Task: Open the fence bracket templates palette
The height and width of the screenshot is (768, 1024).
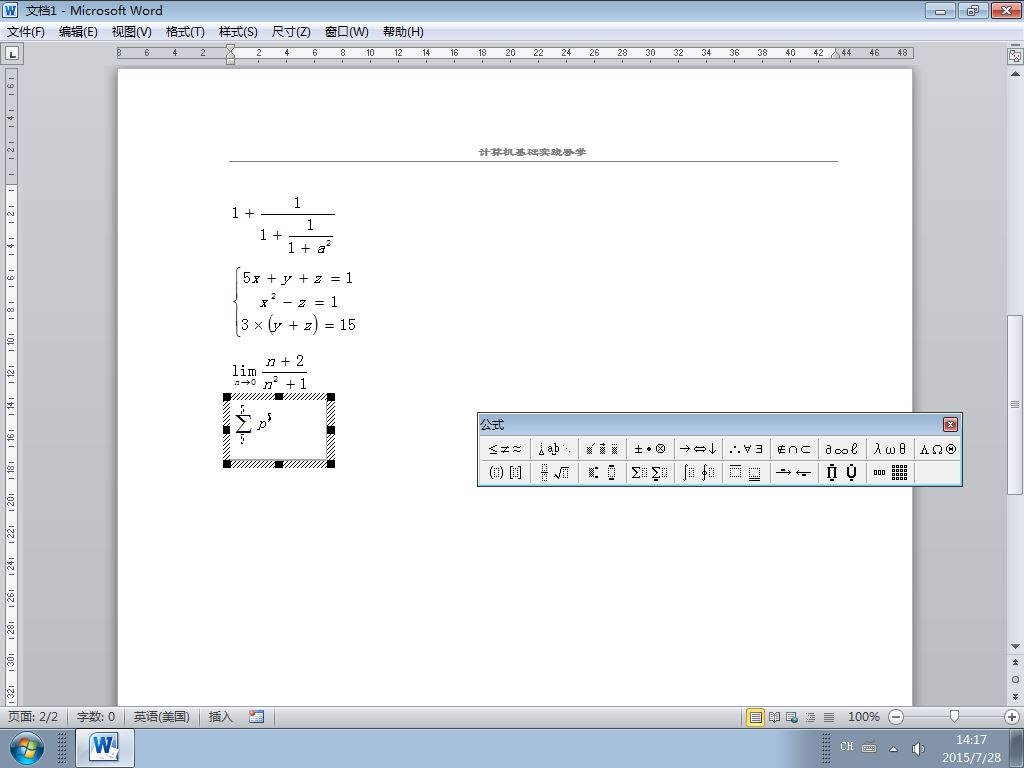Action: click(505, 472)
